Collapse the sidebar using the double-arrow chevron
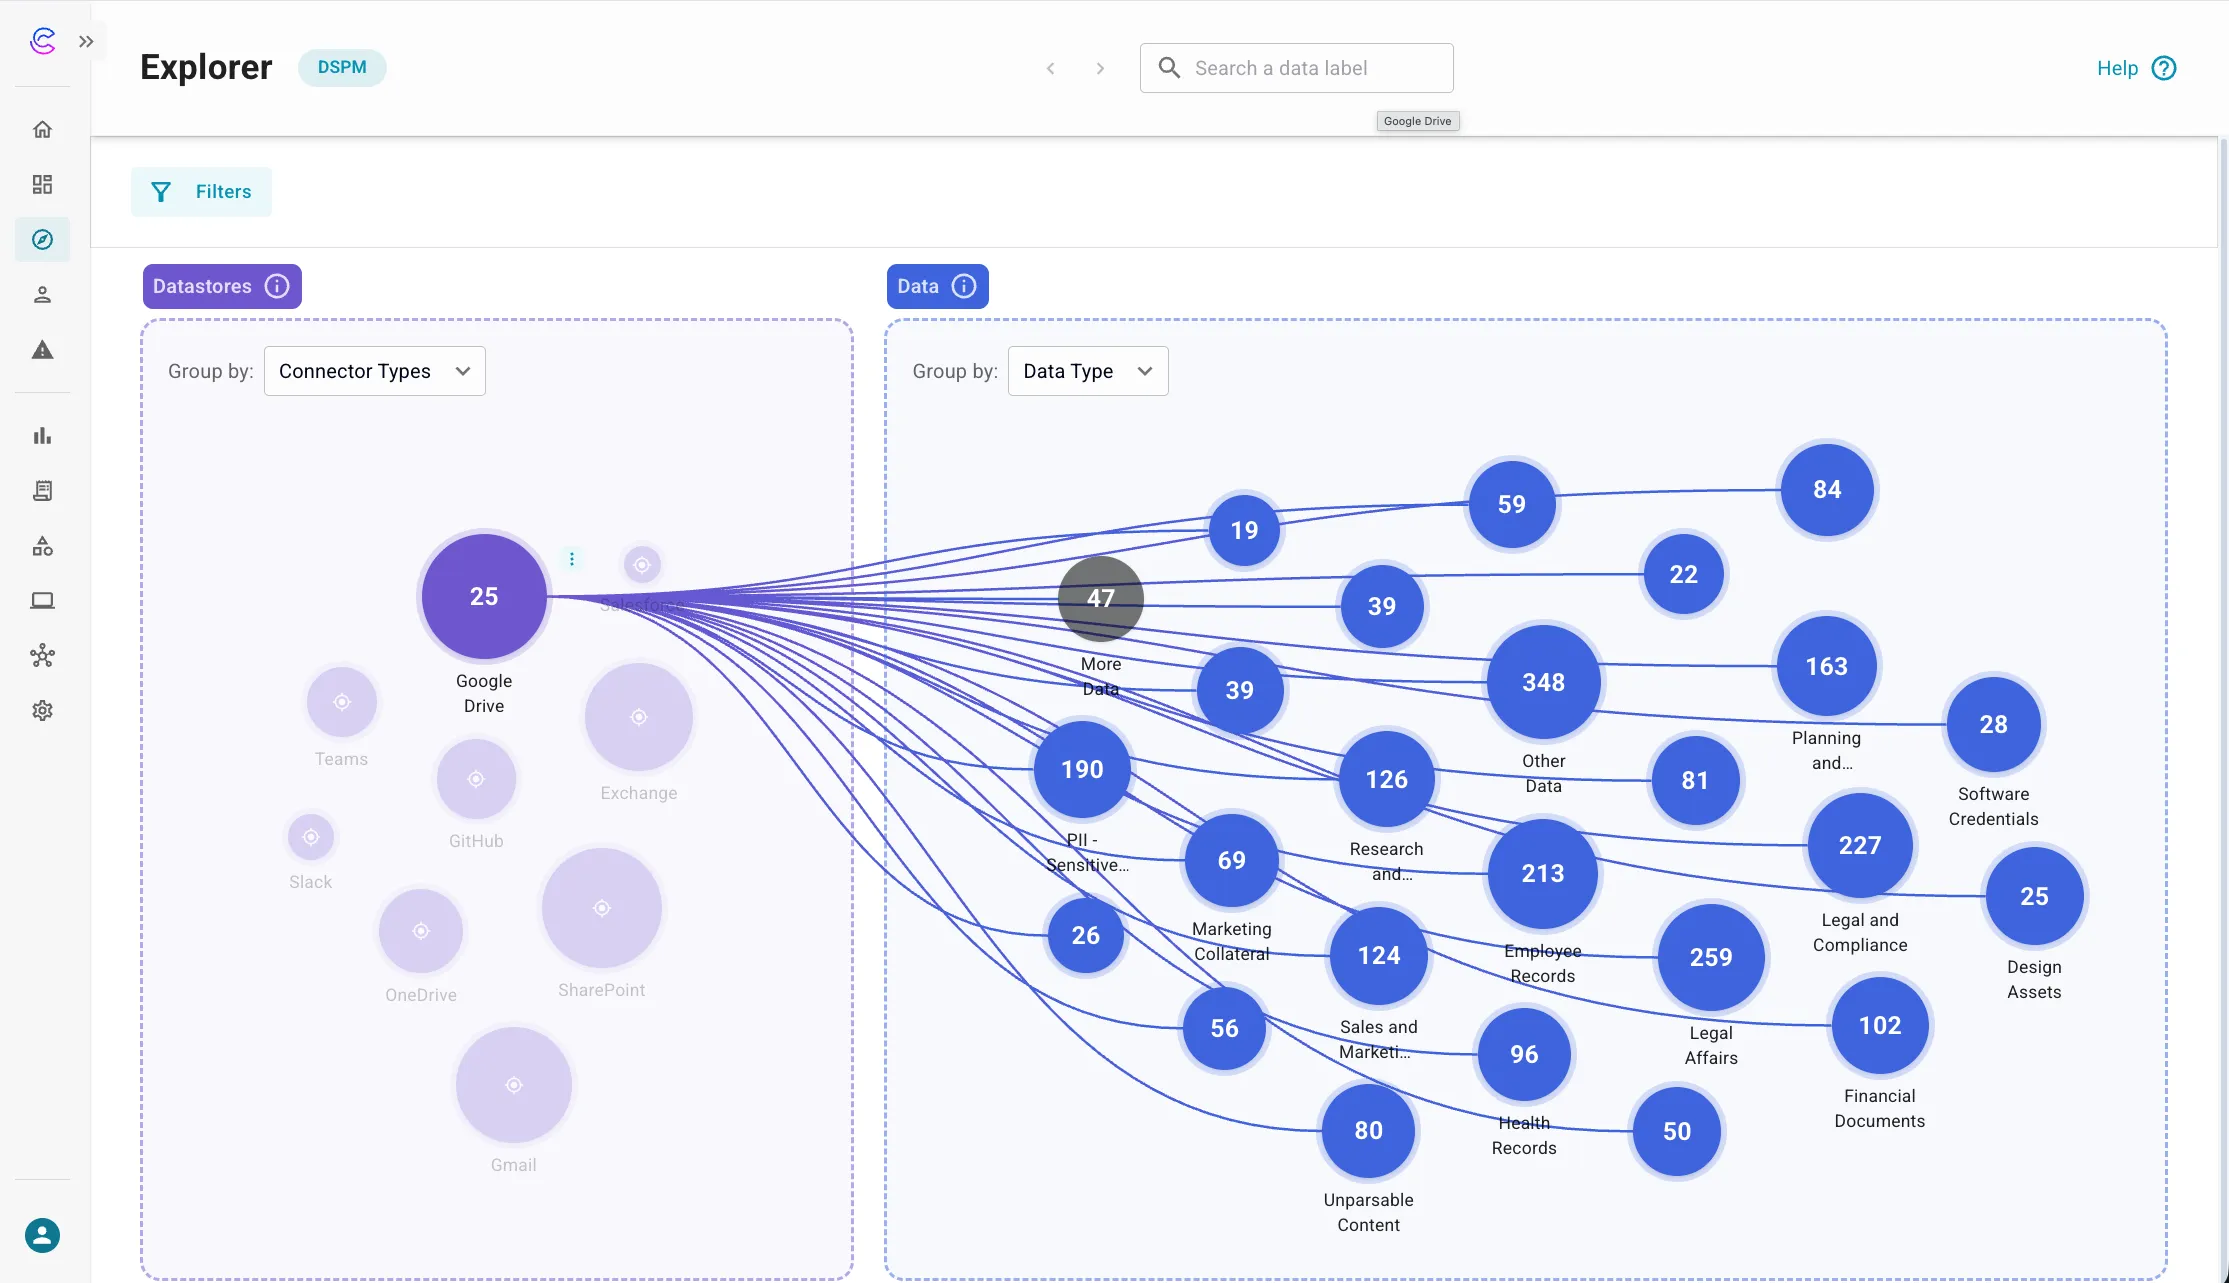 click(86, 40)
